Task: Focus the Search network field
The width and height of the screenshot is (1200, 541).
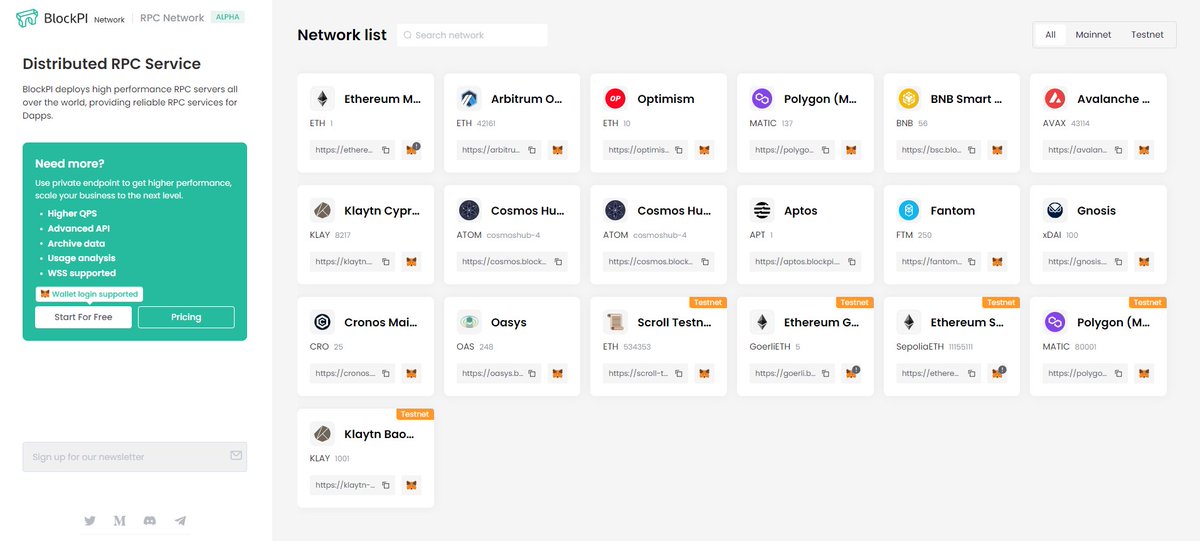Action: pyautogui.click(x=472, y=35)
